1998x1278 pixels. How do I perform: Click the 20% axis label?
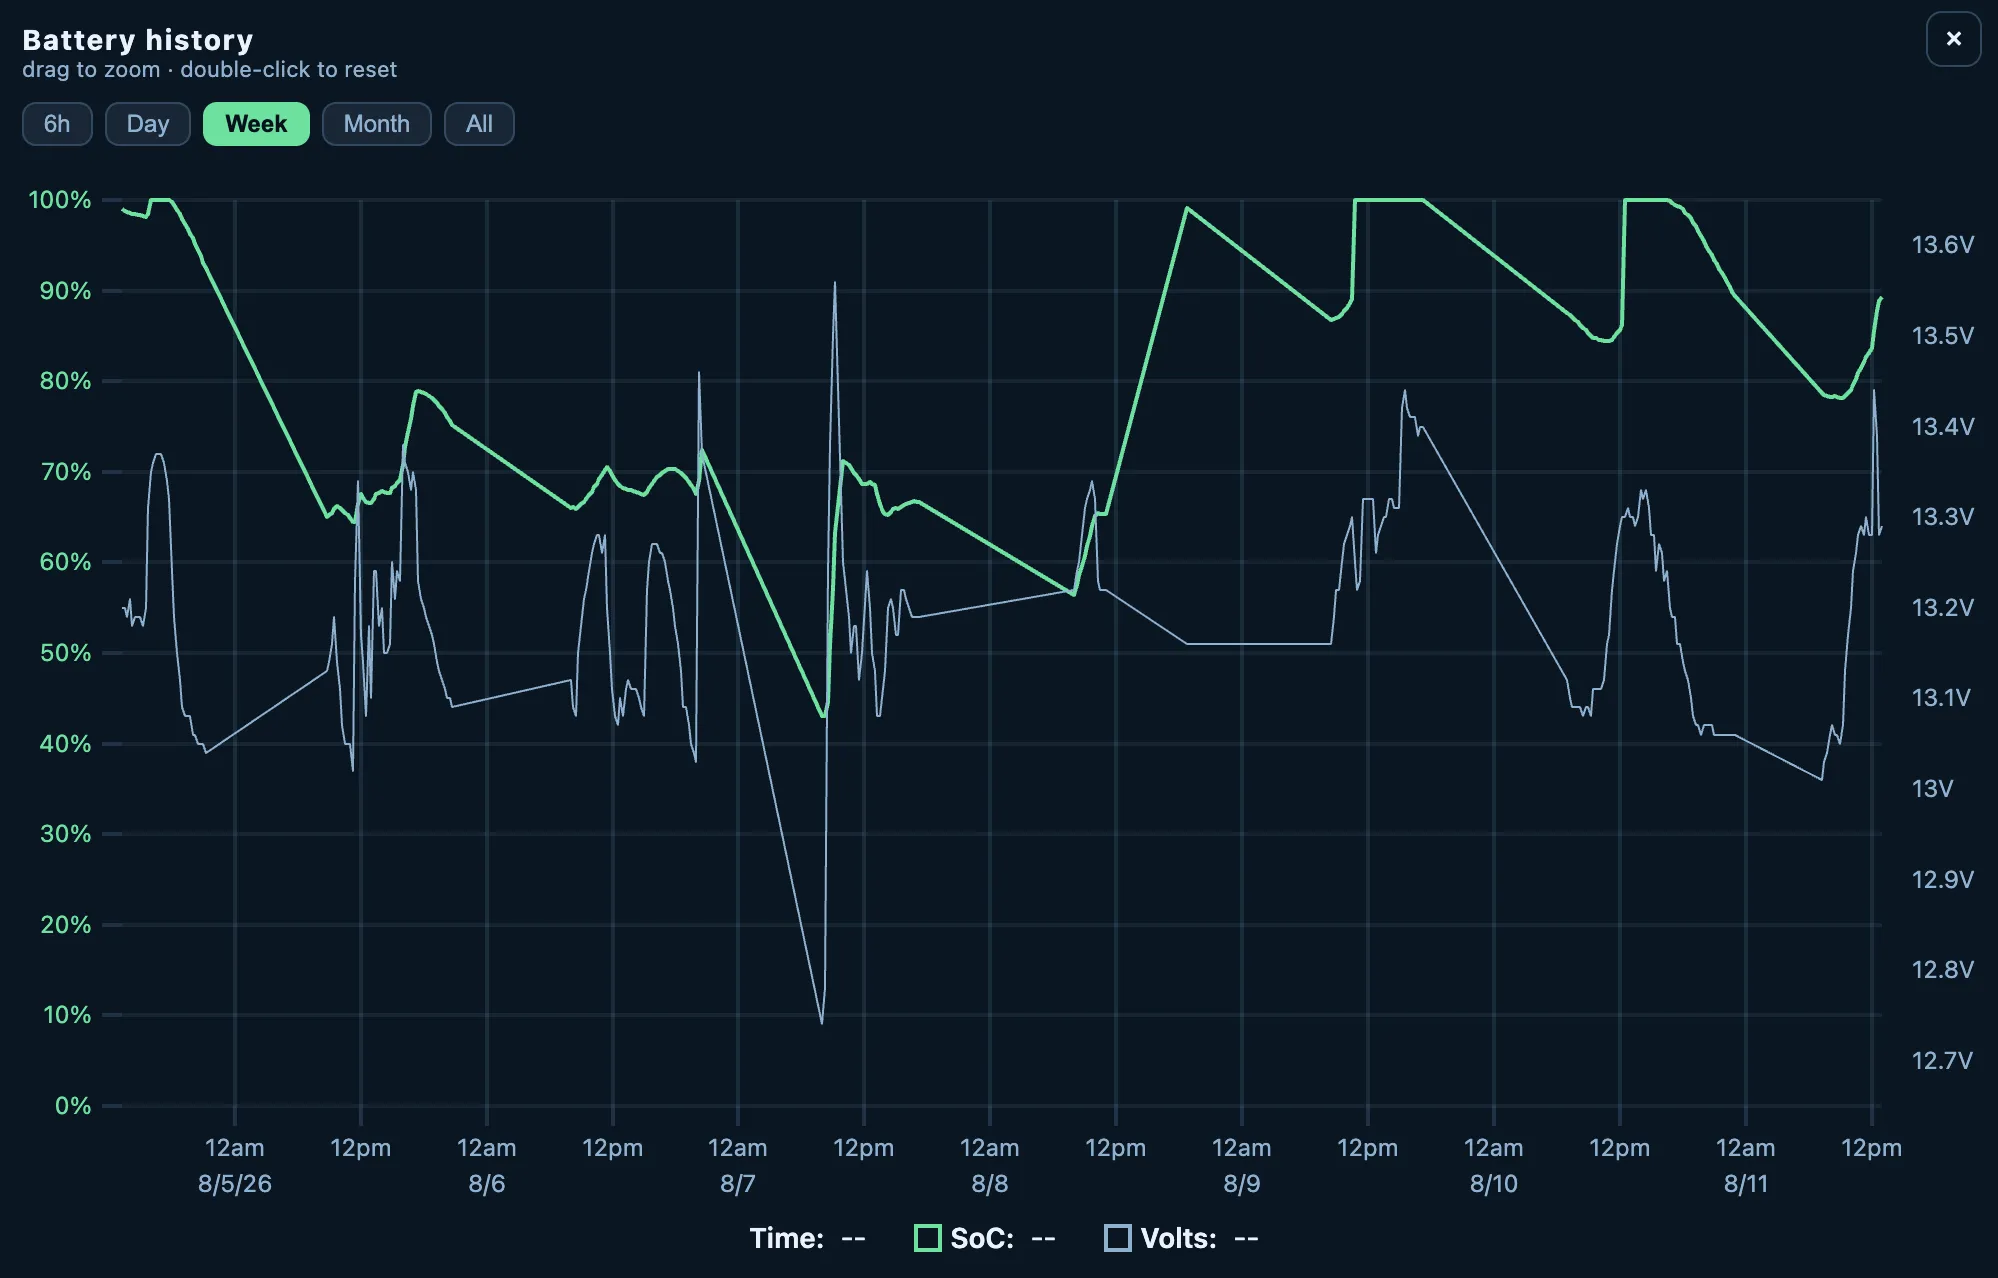pos(66,925)
